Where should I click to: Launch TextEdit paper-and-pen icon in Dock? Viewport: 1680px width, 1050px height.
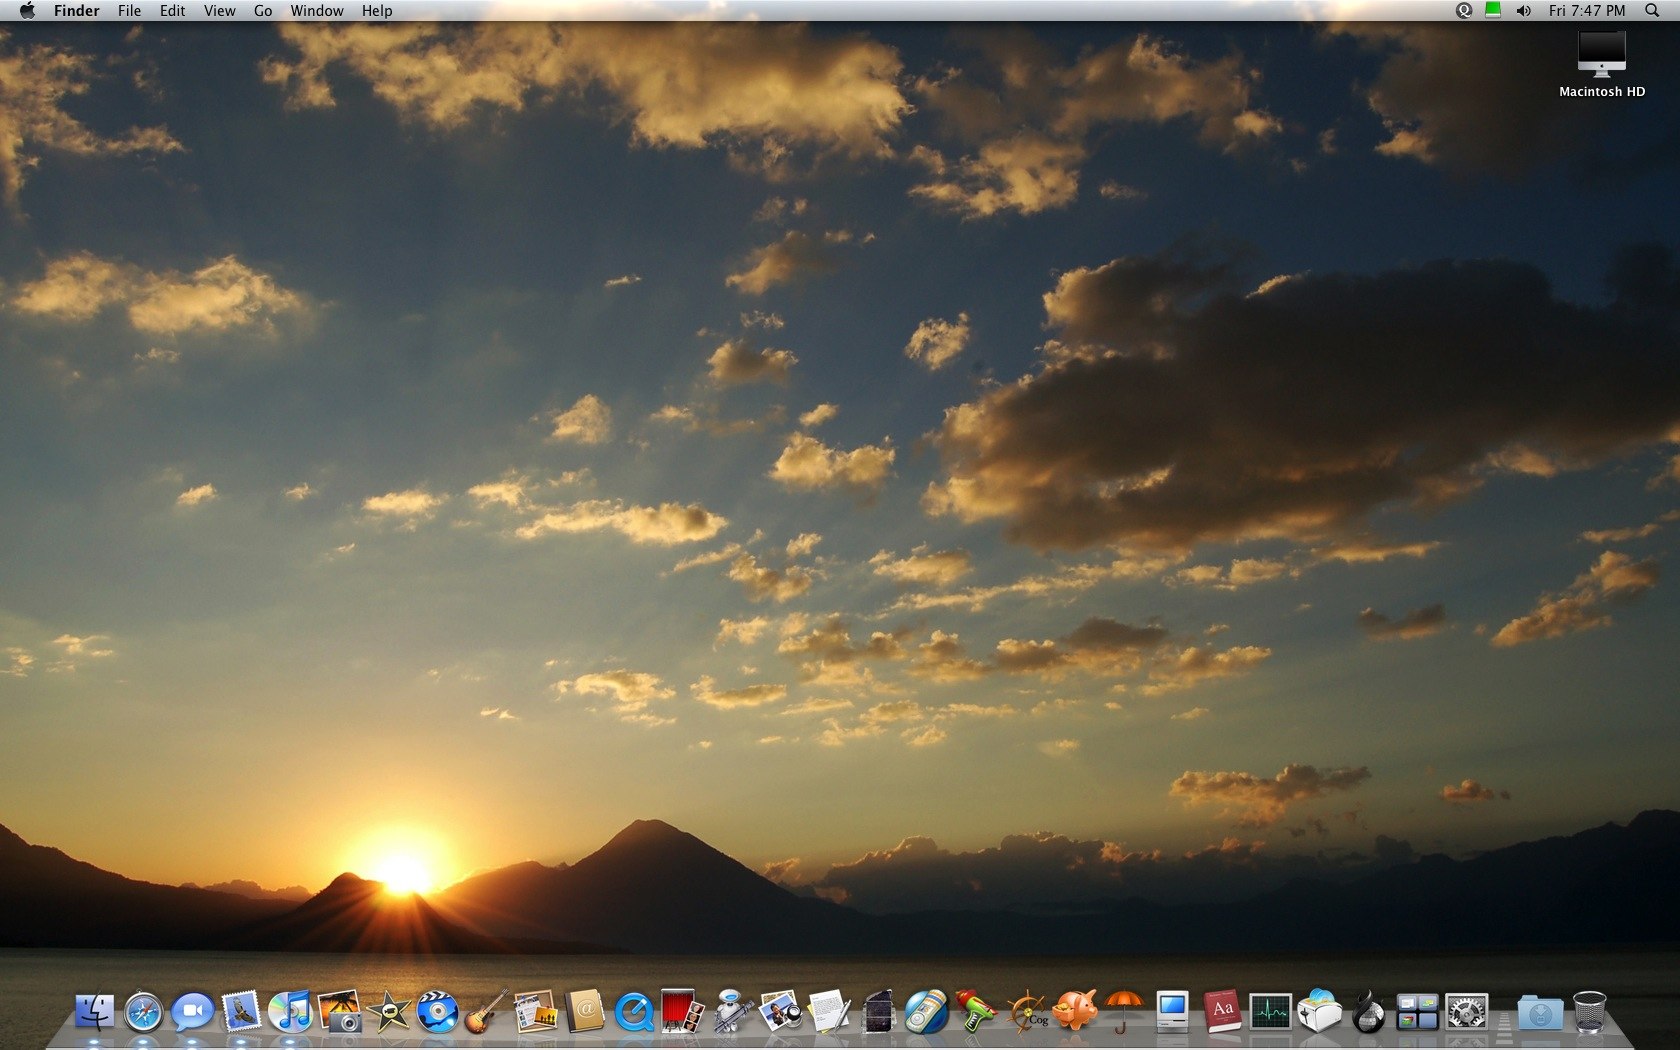click(x=829, y=1012)
